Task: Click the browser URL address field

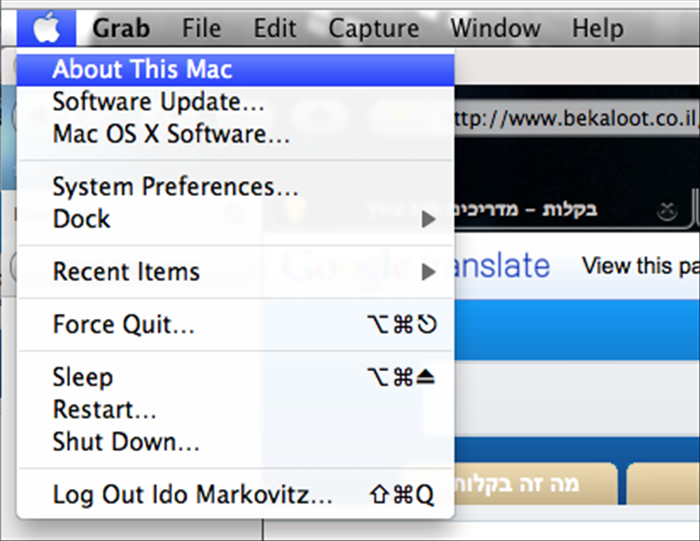Action: click(x=576, y=119)
